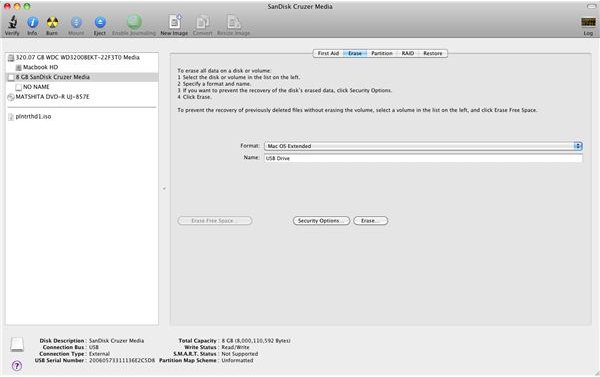Click the Verify microscope icon
The width and height of the screenshot is (600, 377).
13,22
